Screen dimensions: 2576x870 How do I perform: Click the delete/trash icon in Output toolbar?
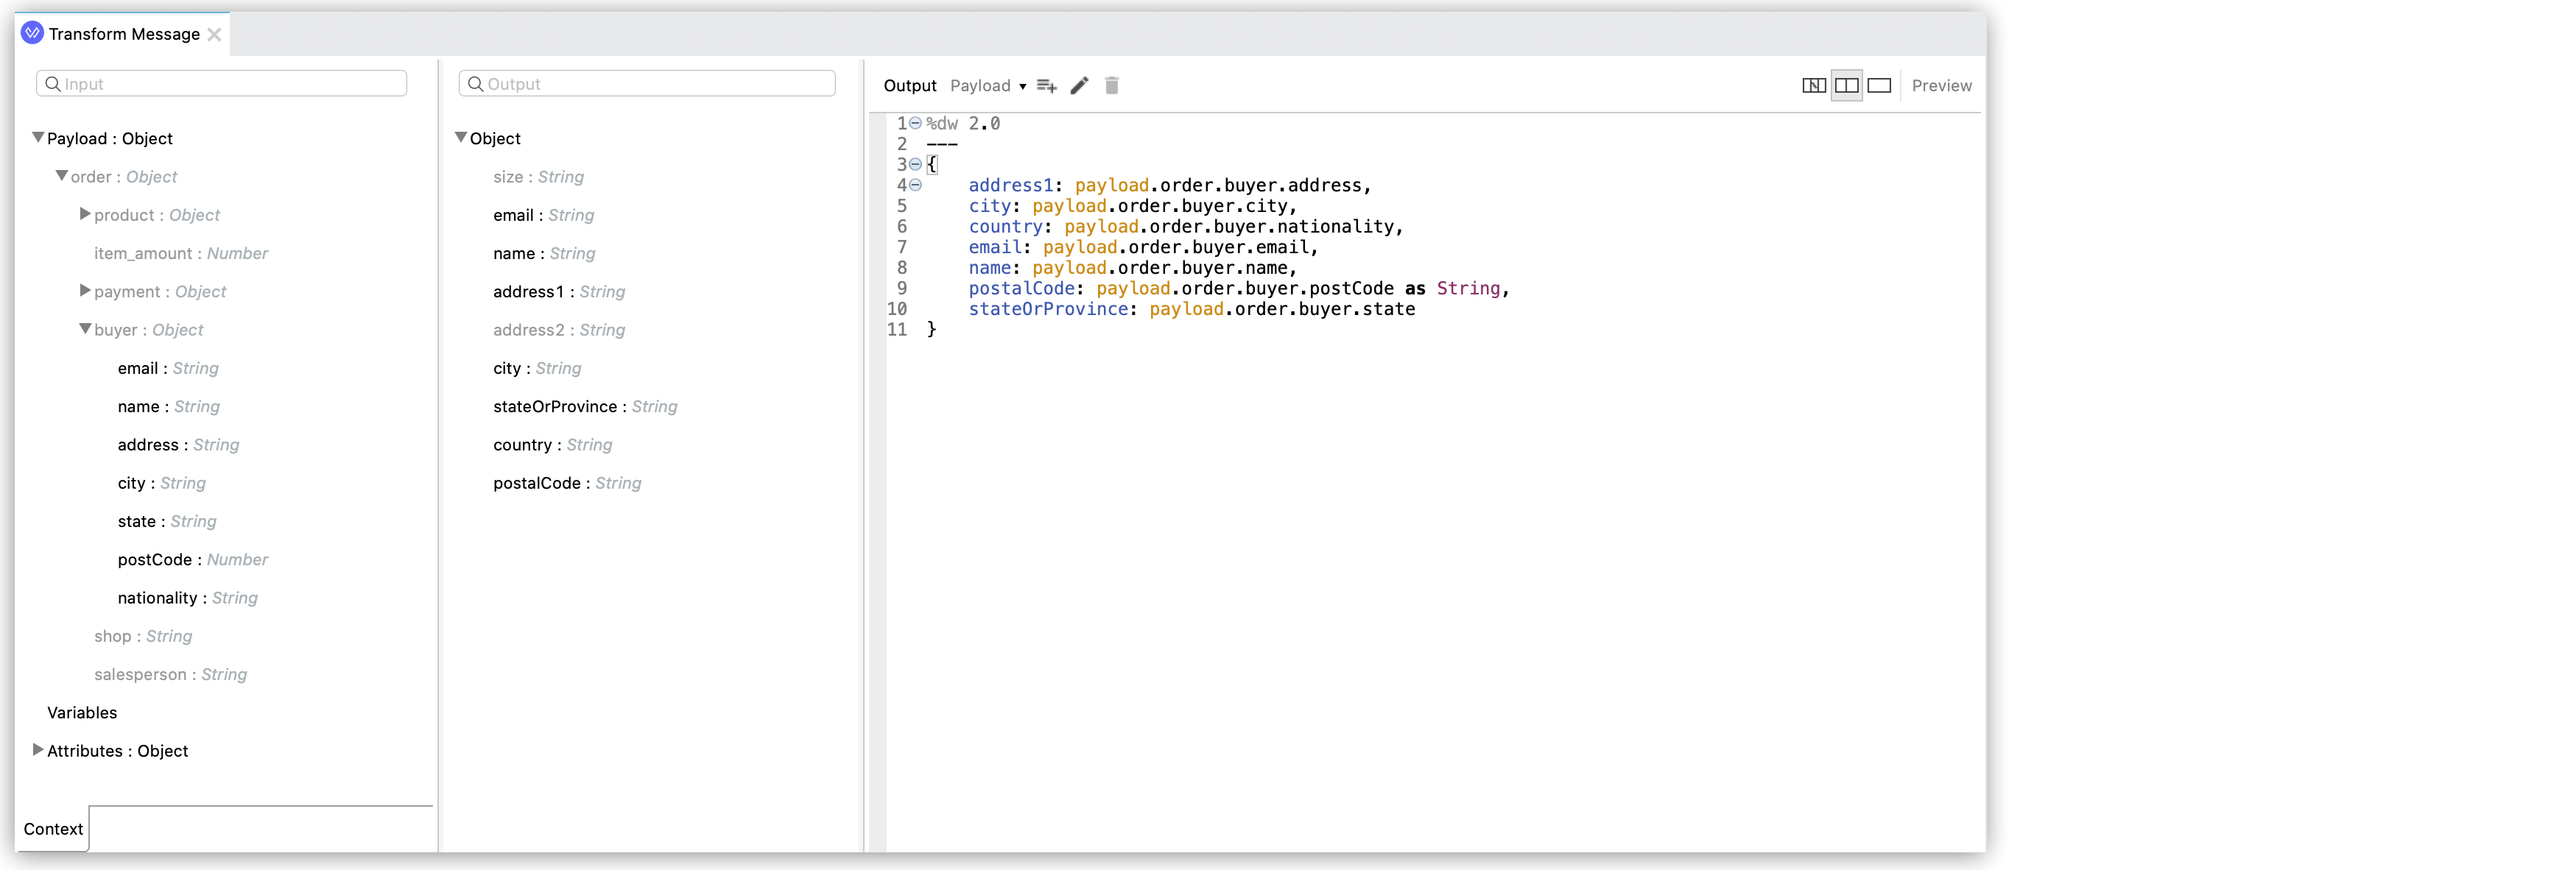1109,85
